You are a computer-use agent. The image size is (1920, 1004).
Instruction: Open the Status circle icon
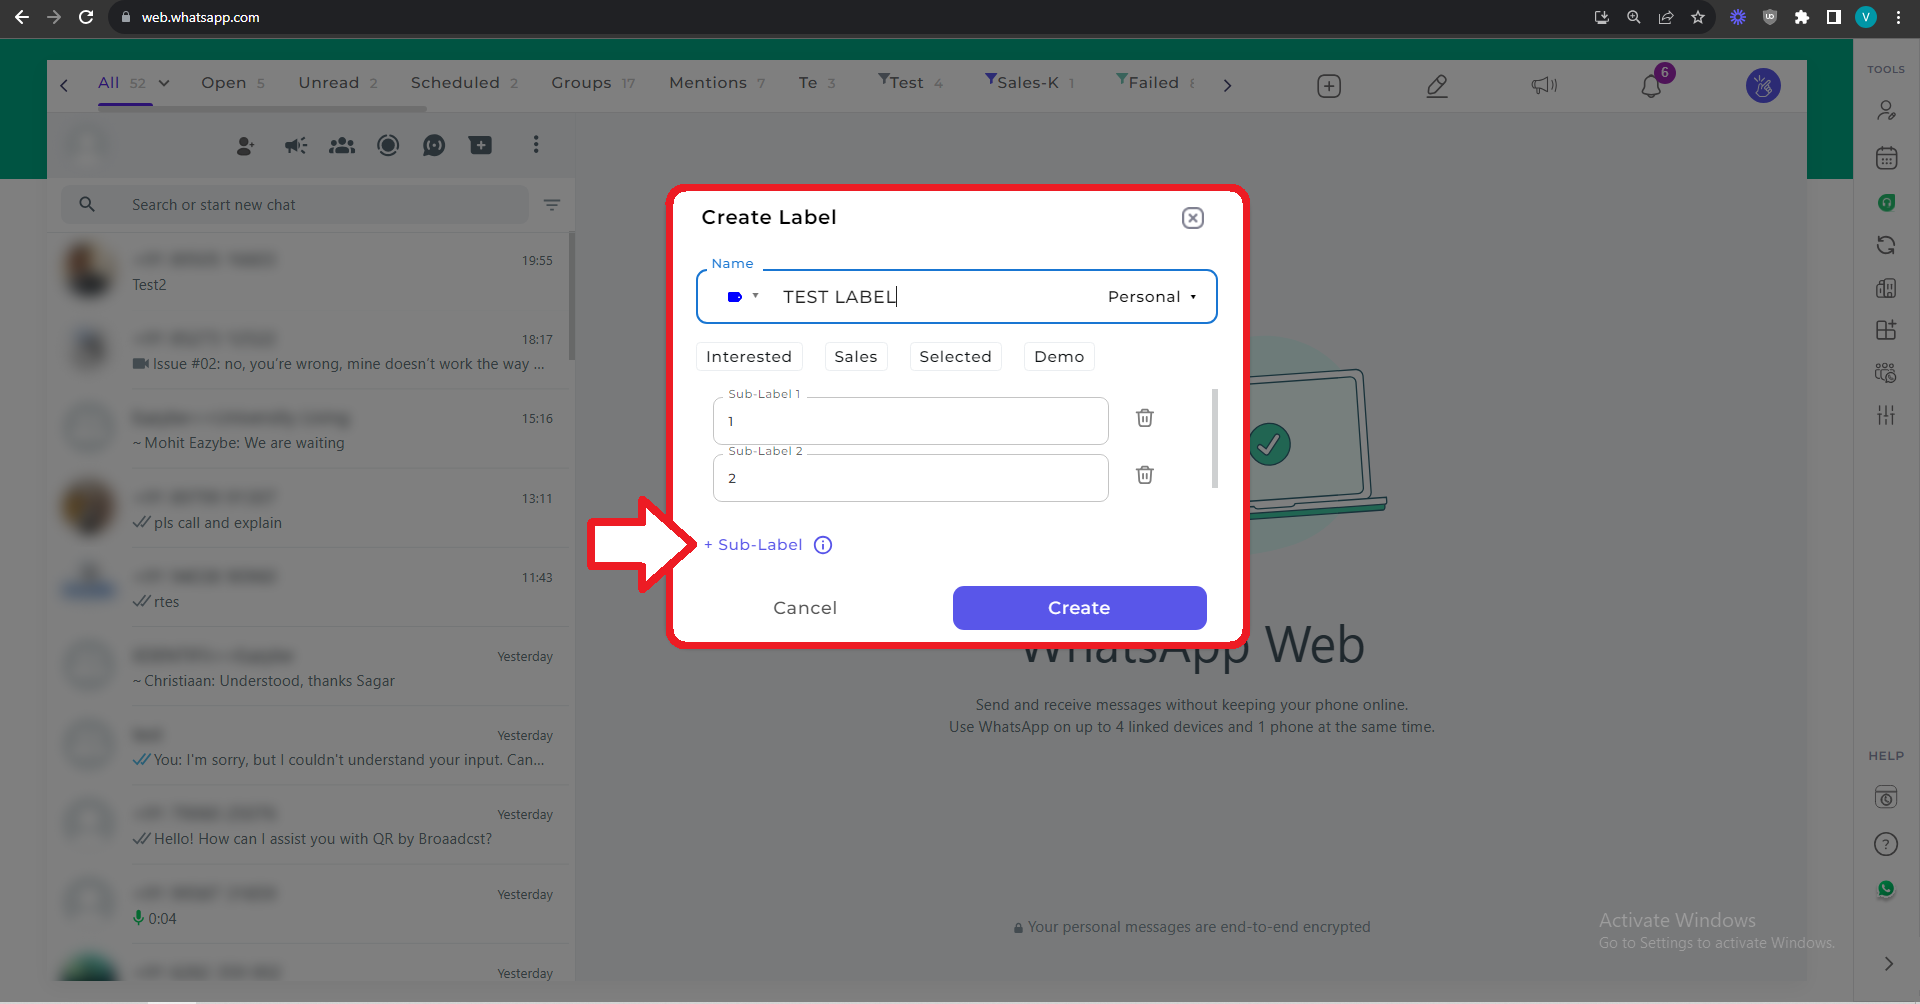click(x=388, y=146)
